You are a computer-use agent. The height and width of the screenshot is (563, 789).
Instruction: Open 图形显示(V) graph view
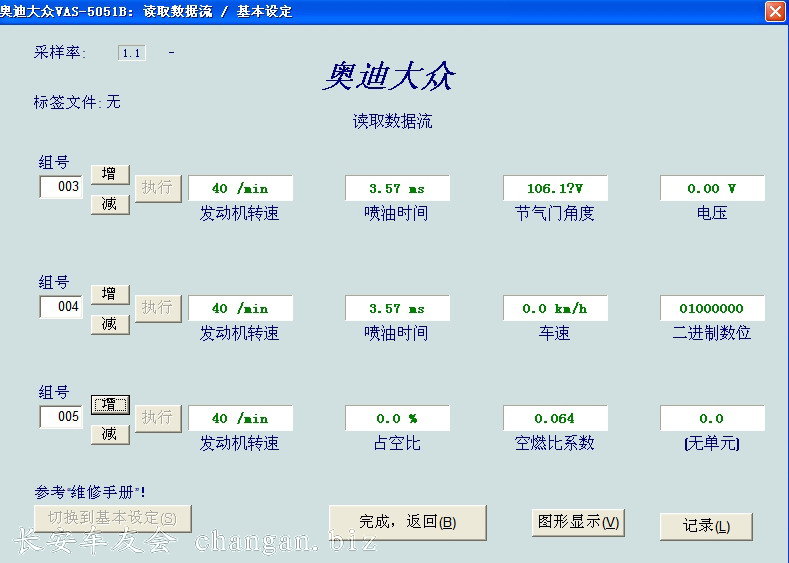pos(578,522)
